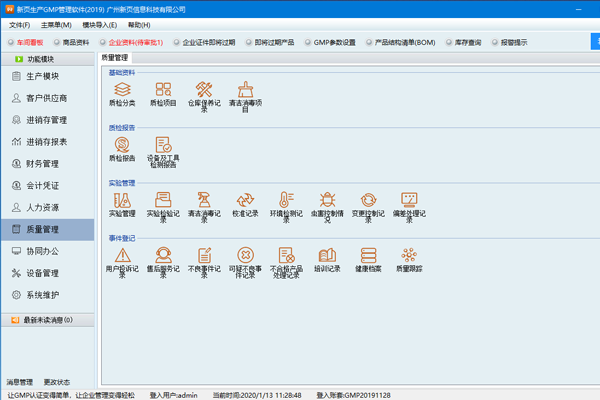Open 报警提示 toolbar item

pos(510,42)
